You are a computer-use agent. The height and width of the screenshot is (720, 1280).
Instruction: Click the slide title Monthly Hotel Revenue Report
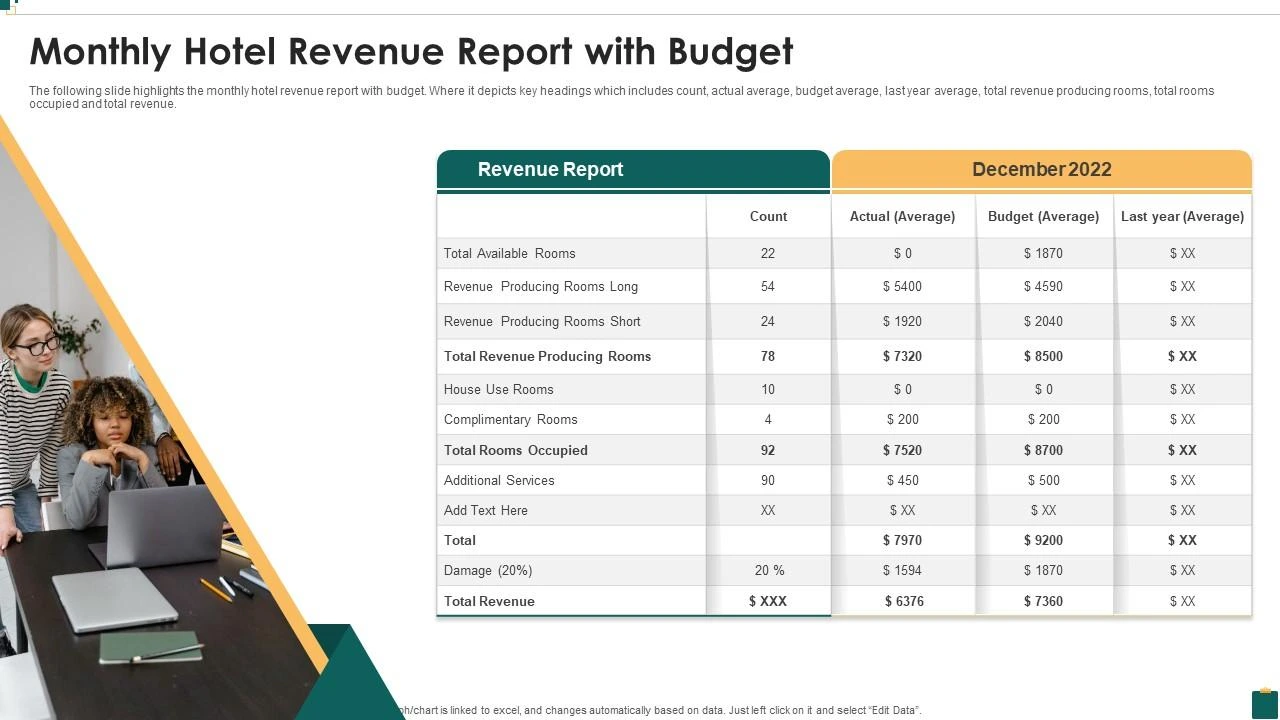[x=411, y=51]
